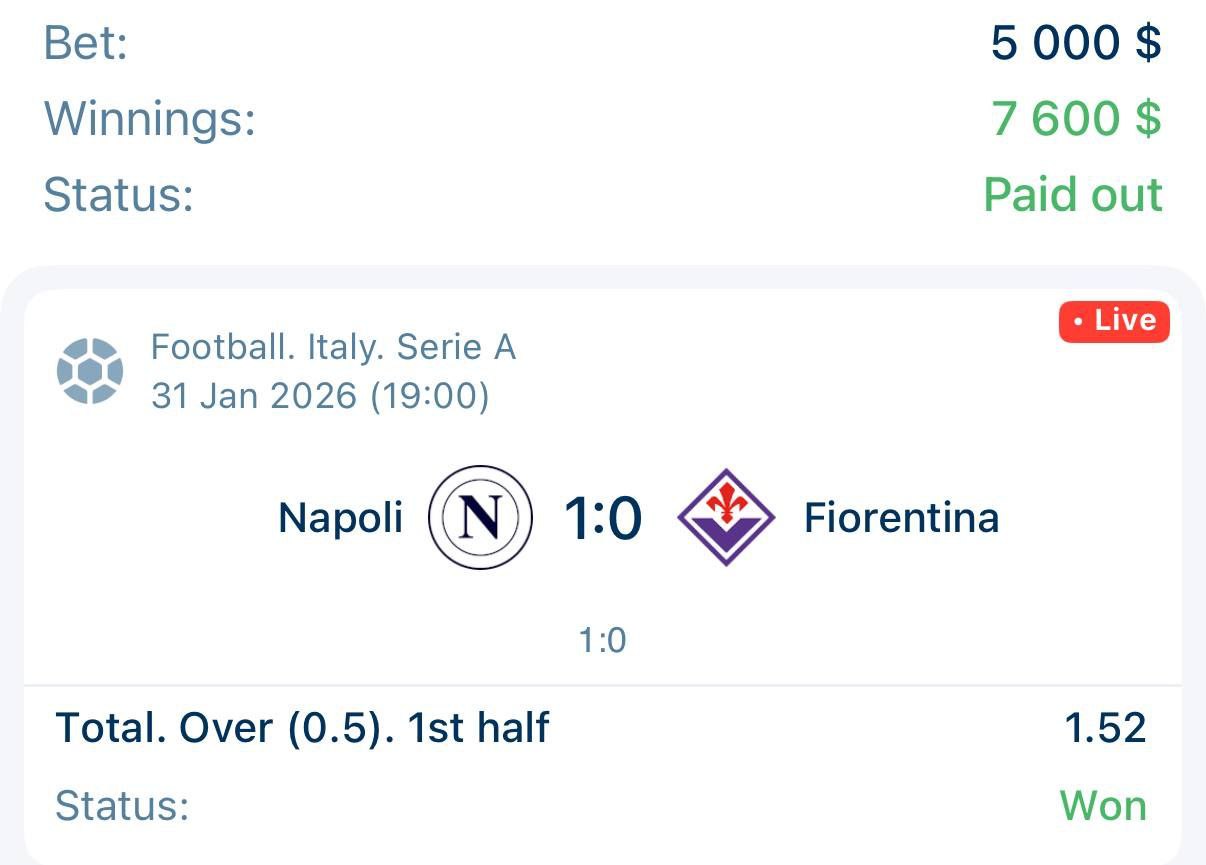Tap the small 1:0 half-time score
Screen dimensions: 1206x865
click(x=602, y=640)
